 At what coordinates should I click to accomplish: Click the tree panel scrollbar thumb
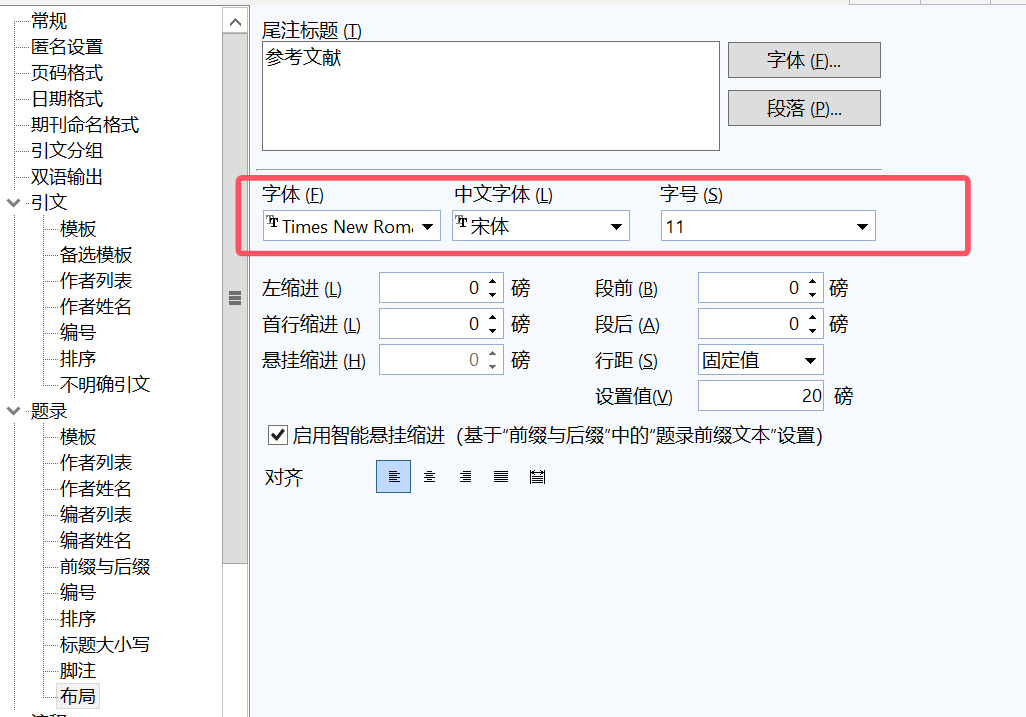[x=236, y=298]
